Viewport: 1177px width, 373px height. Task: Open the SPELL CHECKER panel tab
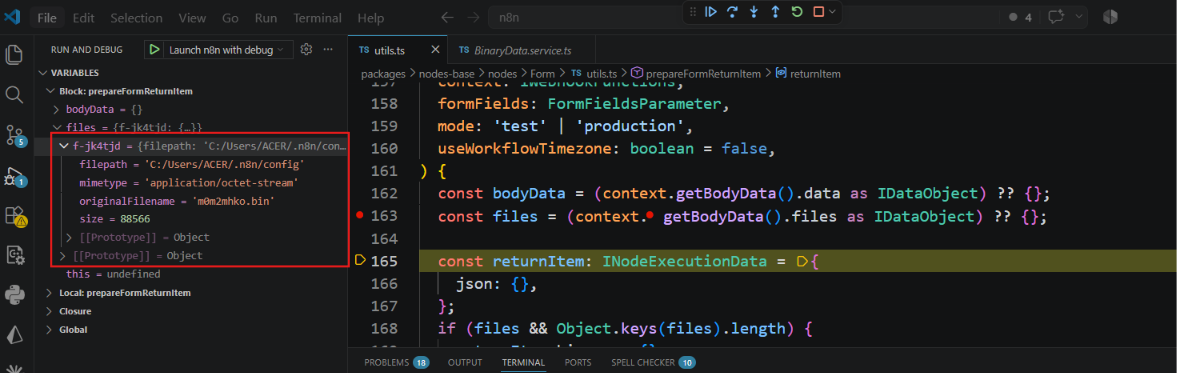point(653,362)
